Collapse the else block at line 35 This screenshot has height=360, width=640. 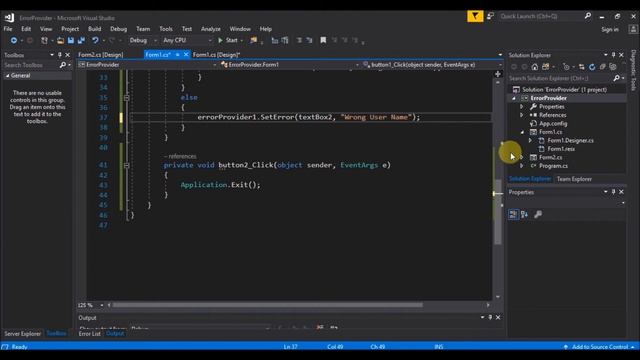click(x=127, y=98)
